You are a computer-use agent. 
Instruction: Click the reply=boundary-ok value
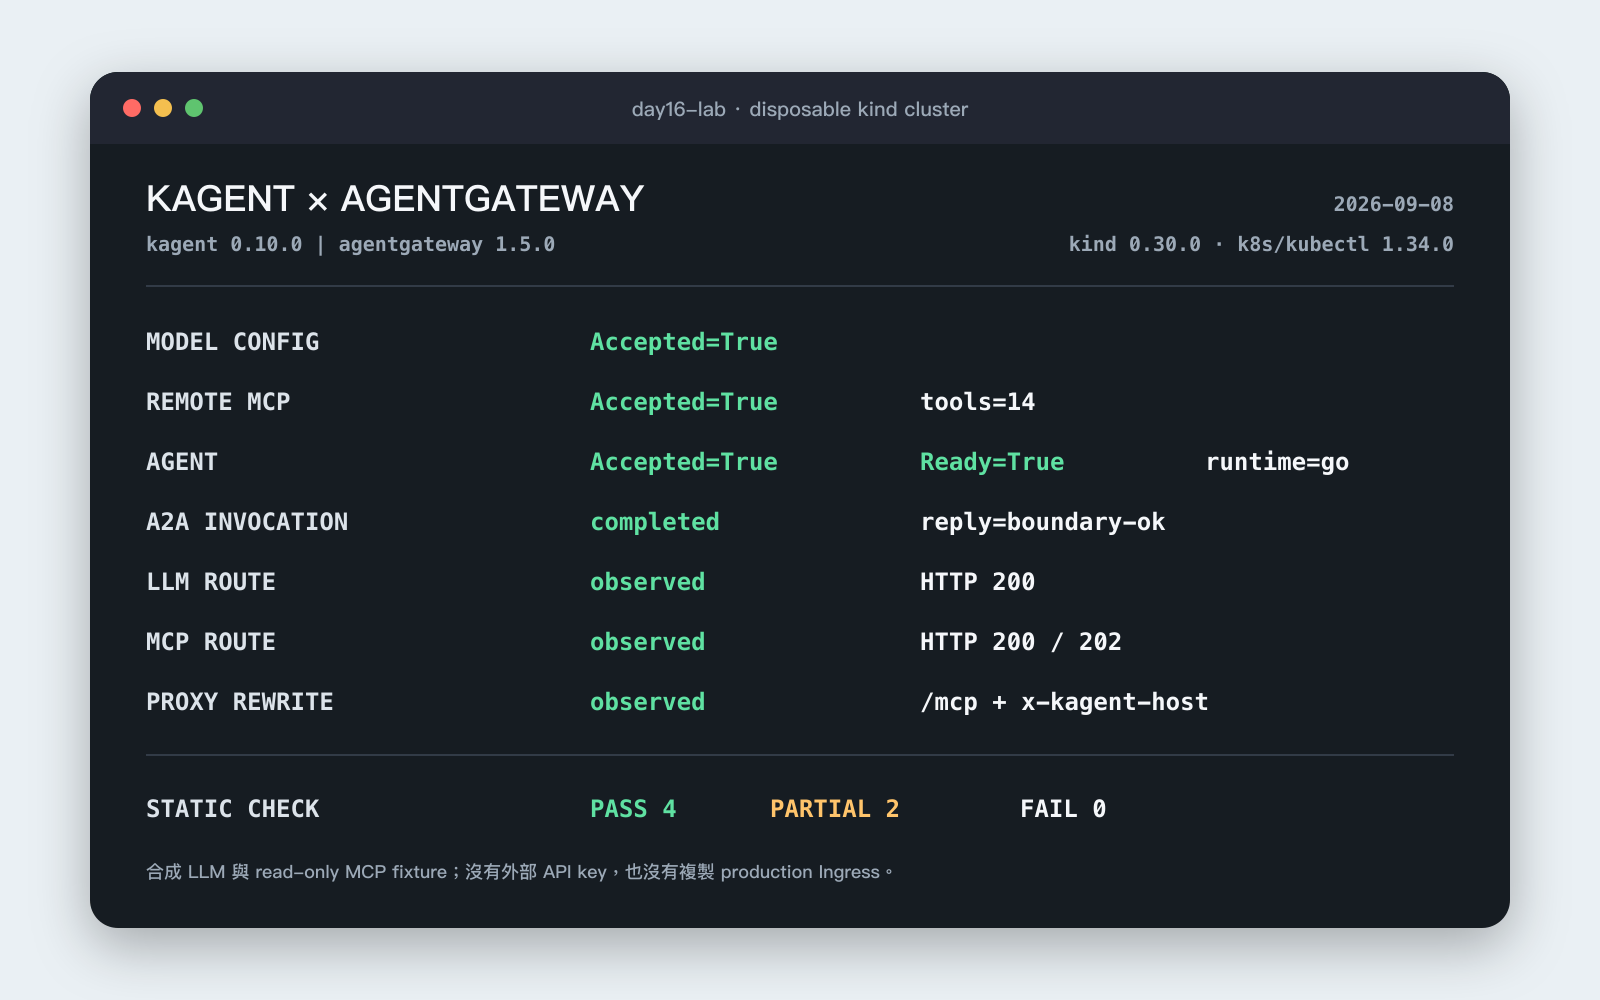1043,522
